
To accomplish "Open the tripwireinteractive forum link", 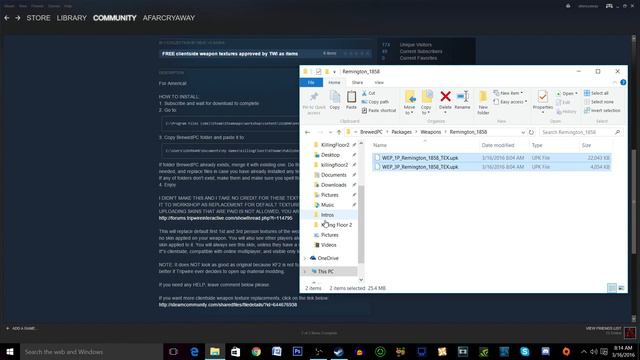I will point(225,218).
